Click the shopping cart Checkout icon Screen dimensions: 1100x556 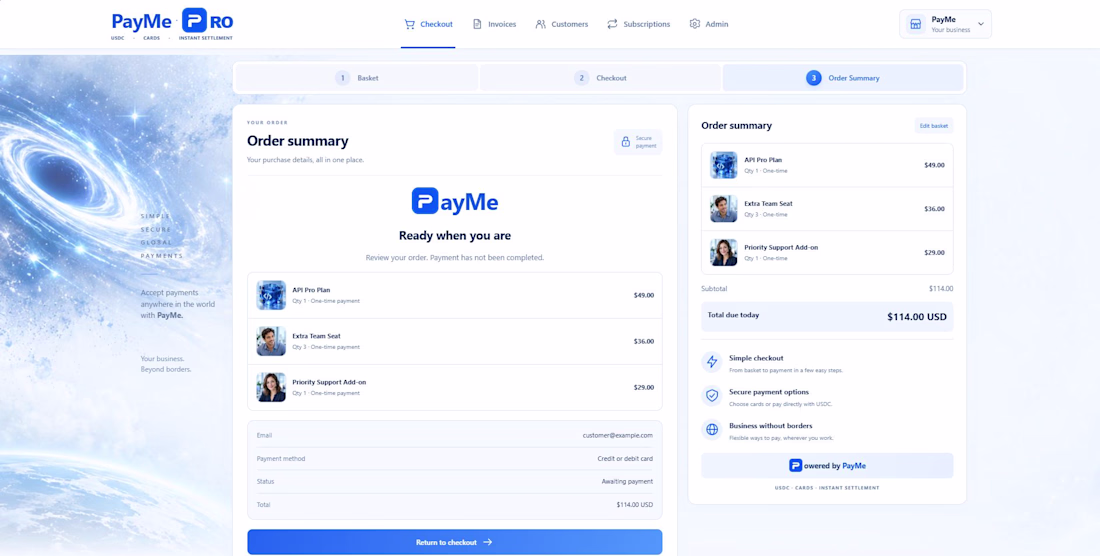point(410,24)
